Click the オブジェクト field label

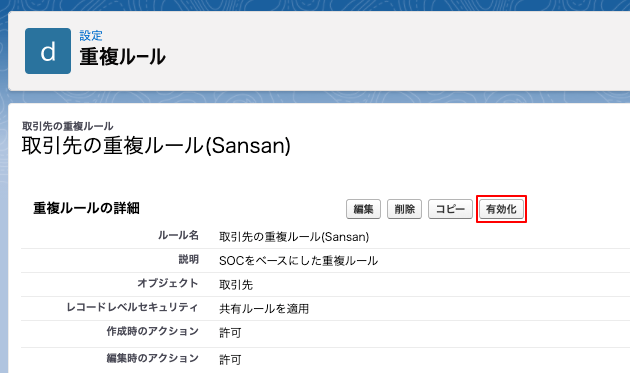click(x=168, y=283)
